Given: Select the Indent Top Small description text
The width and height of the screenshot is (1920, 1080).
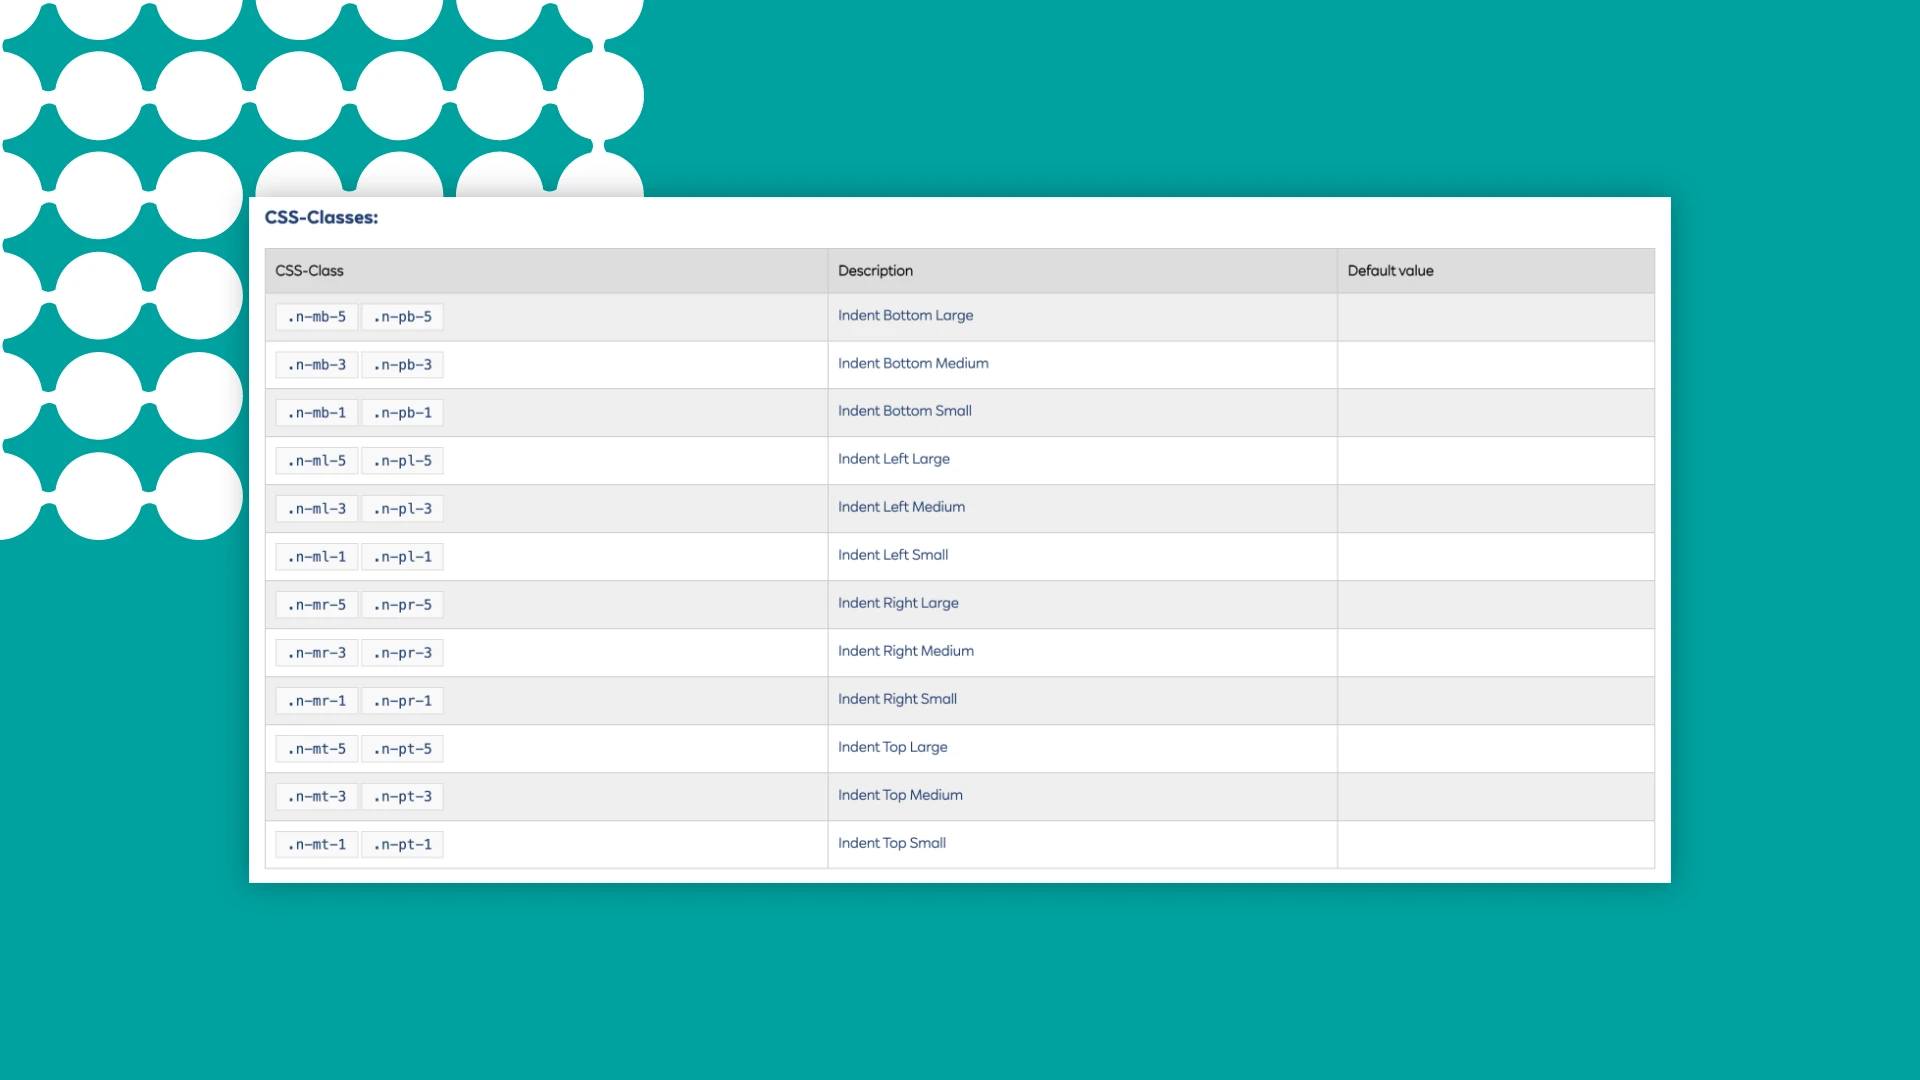Looking at the screenshot, I should point(891,843).
